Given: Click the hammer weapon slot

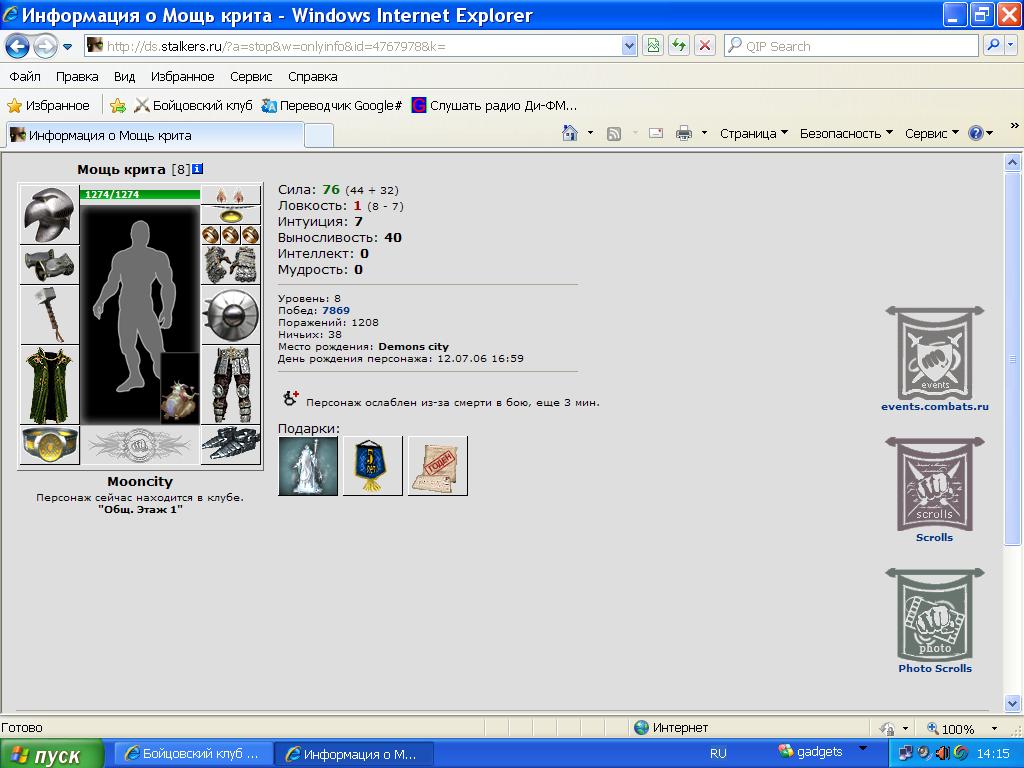Looking at the screenshot, I should [50, 315].
